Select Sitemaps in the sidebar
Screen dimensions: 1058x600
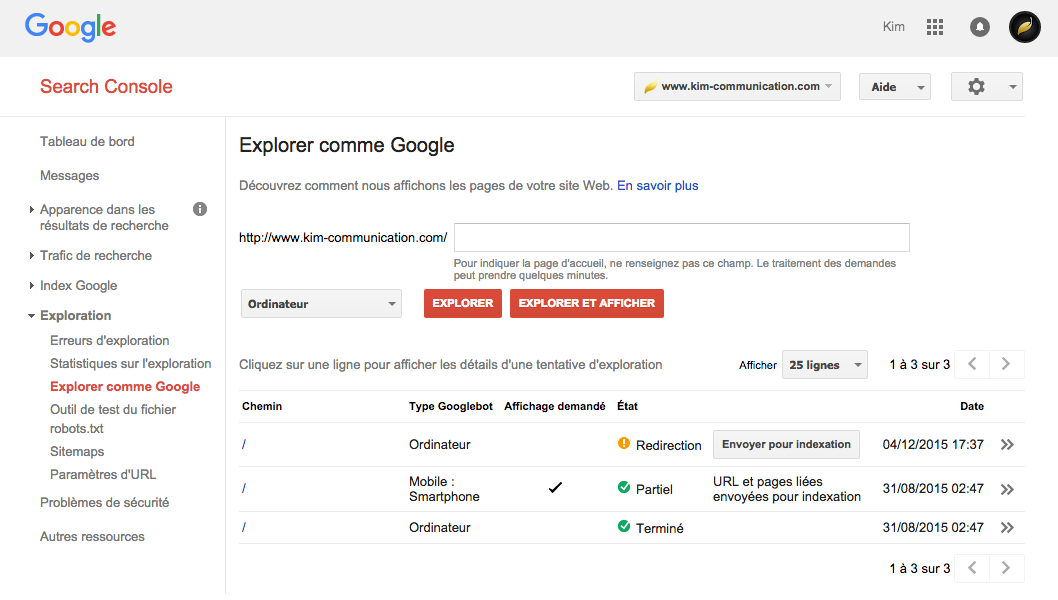click(77, 452)
